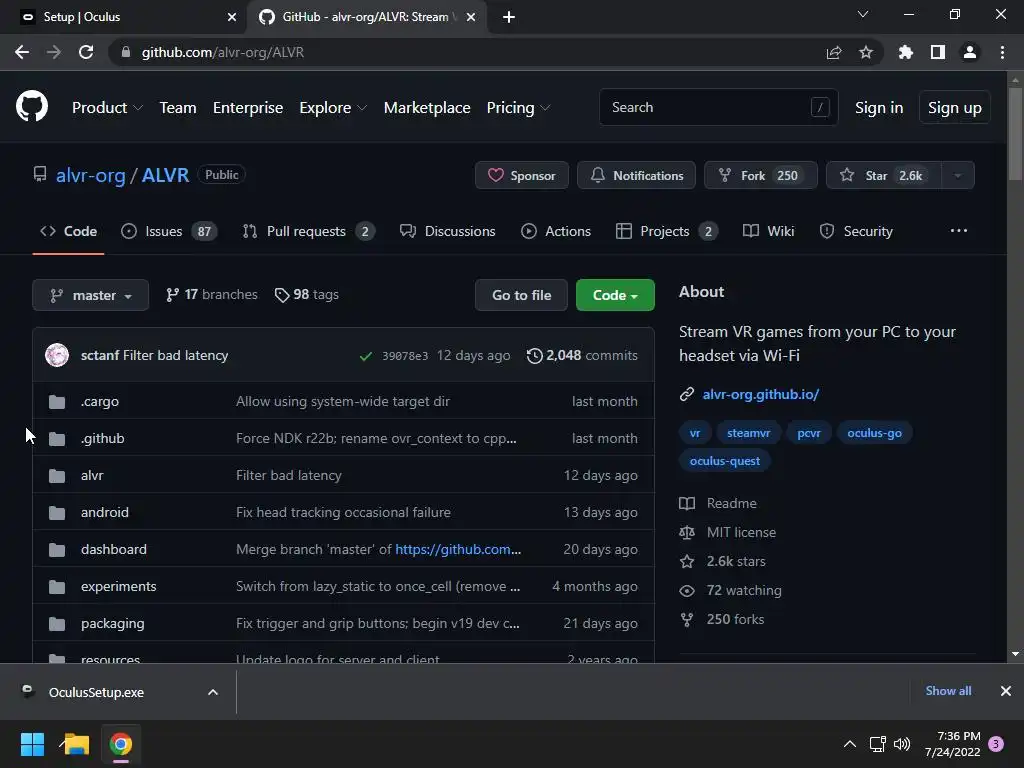Open the Windows Start menu
The width and height of the screenshot is (1024, 768).
(x=32, y=744)
